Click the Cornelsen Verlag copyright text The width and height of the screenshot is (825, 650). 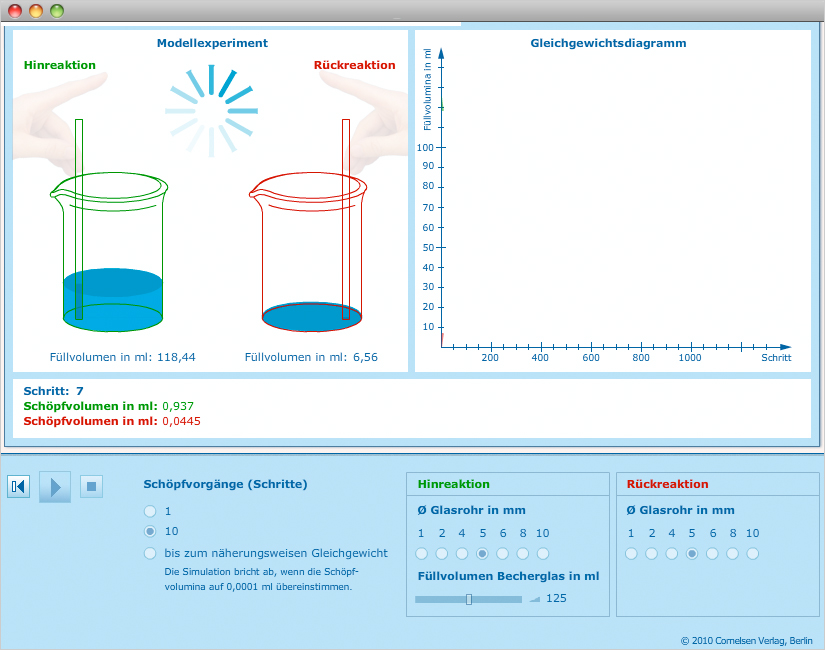coord(746,640)
